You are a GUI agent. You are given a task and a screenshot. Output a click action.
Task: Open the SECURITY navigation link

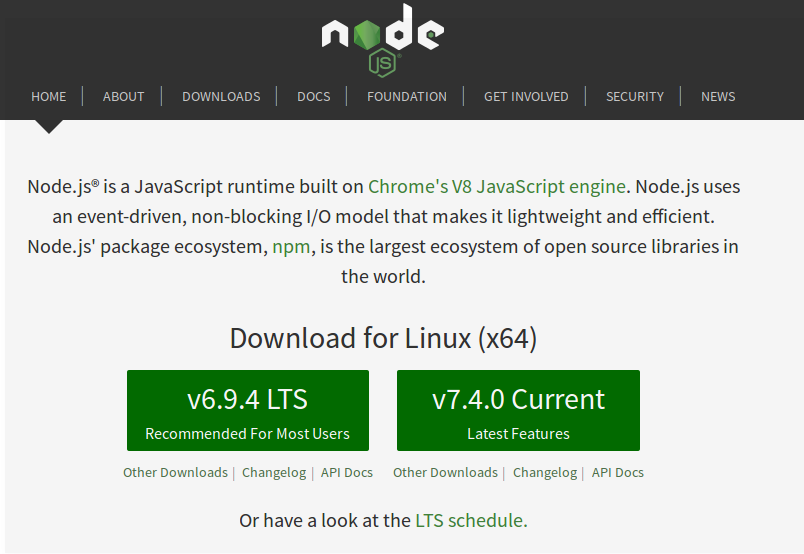pyautogui.click(x=635, y=96)
